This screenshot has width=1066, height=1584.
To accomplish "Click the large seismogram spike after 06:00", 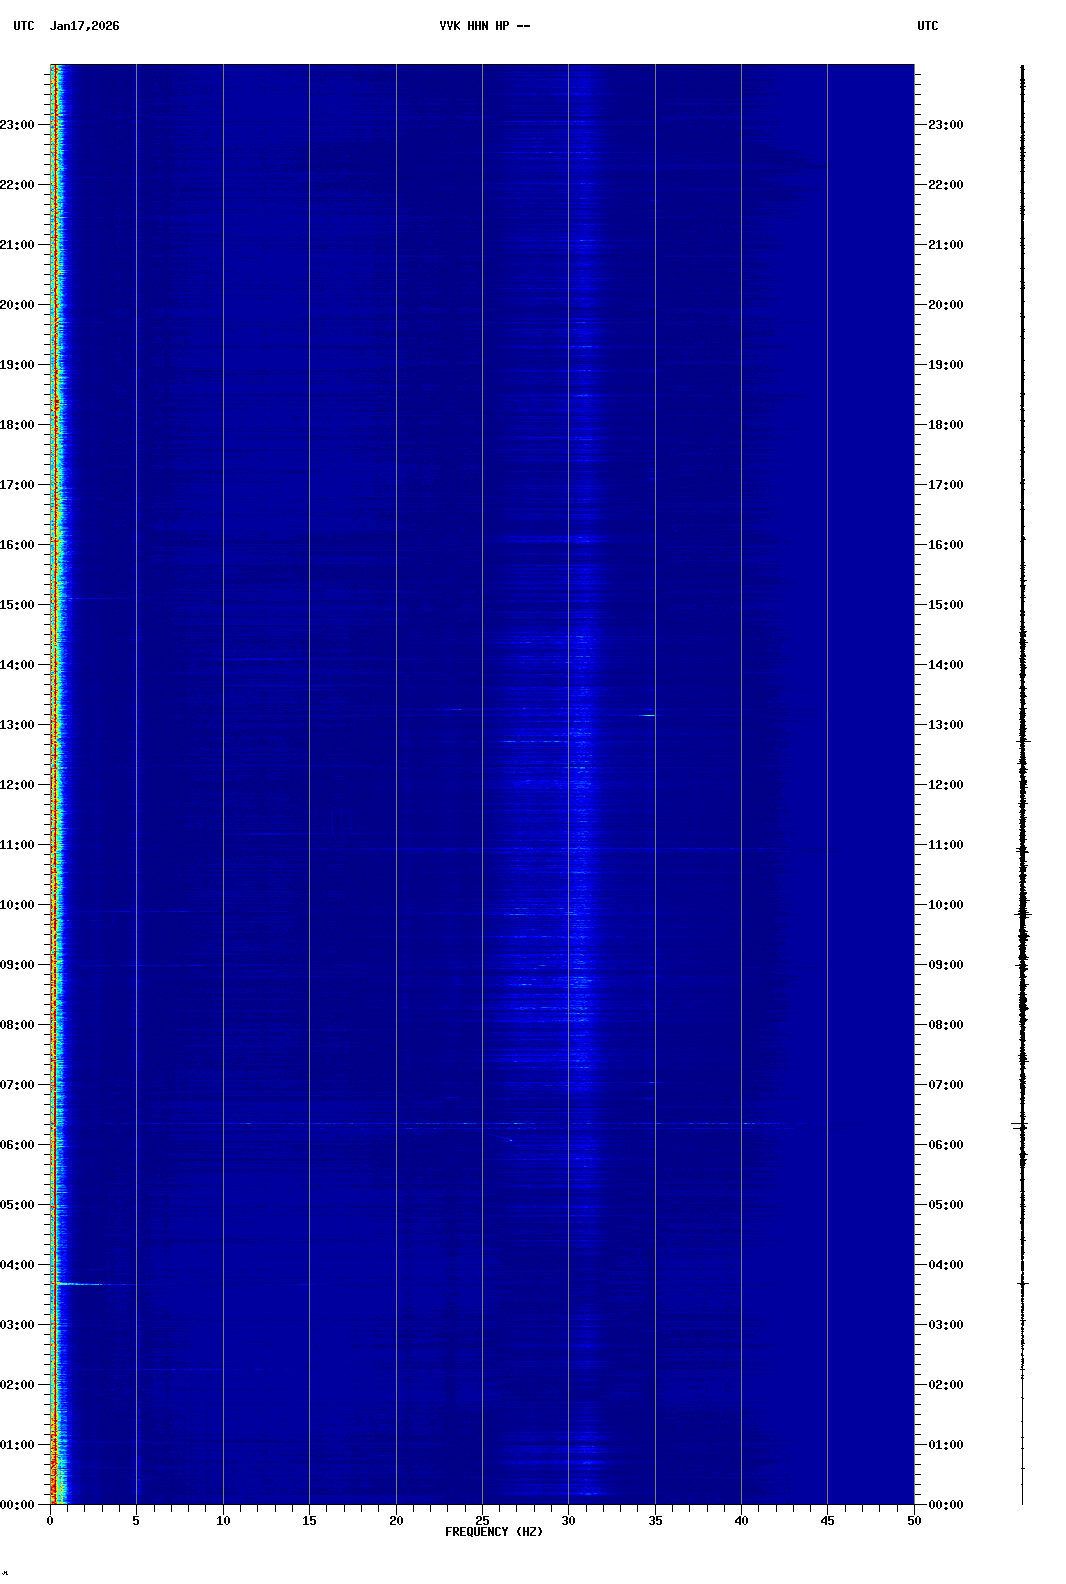I will (x=1021, y=1126).
